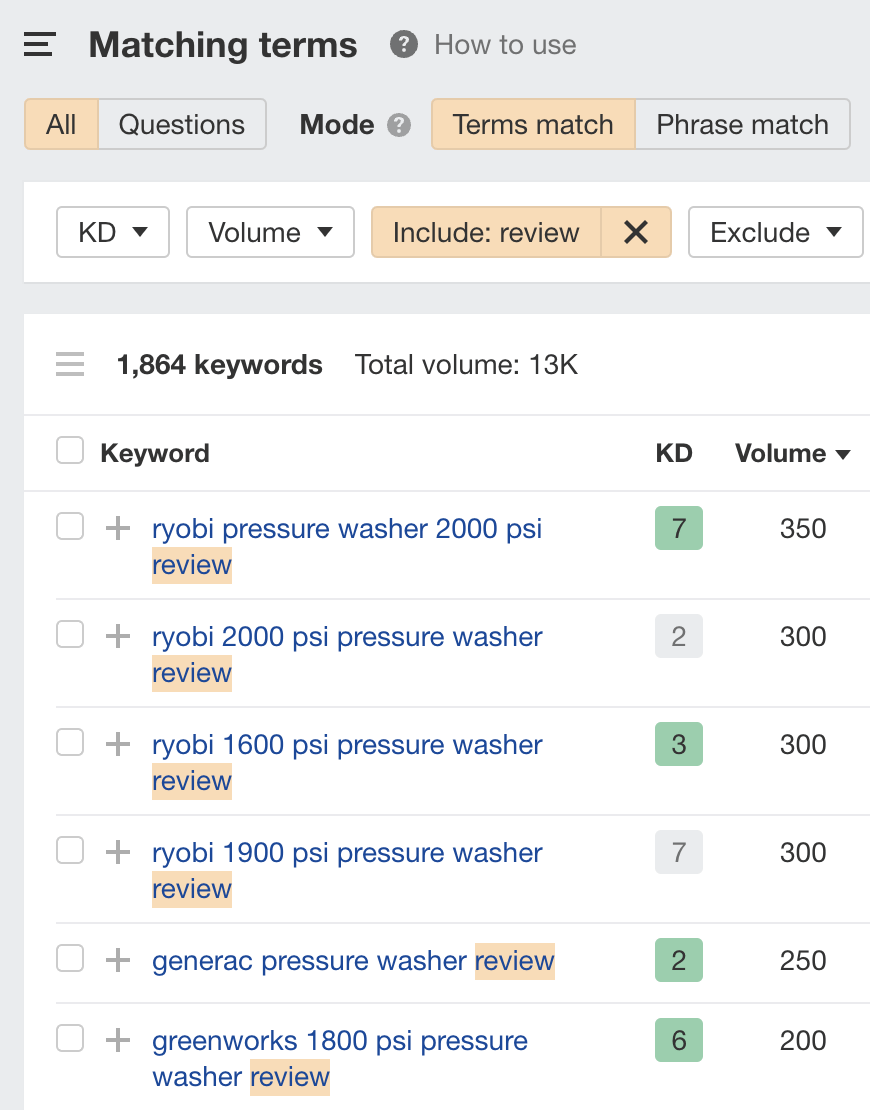Open the KD filter dropdown
This screenshot has height=1110, width=870.
112,231
